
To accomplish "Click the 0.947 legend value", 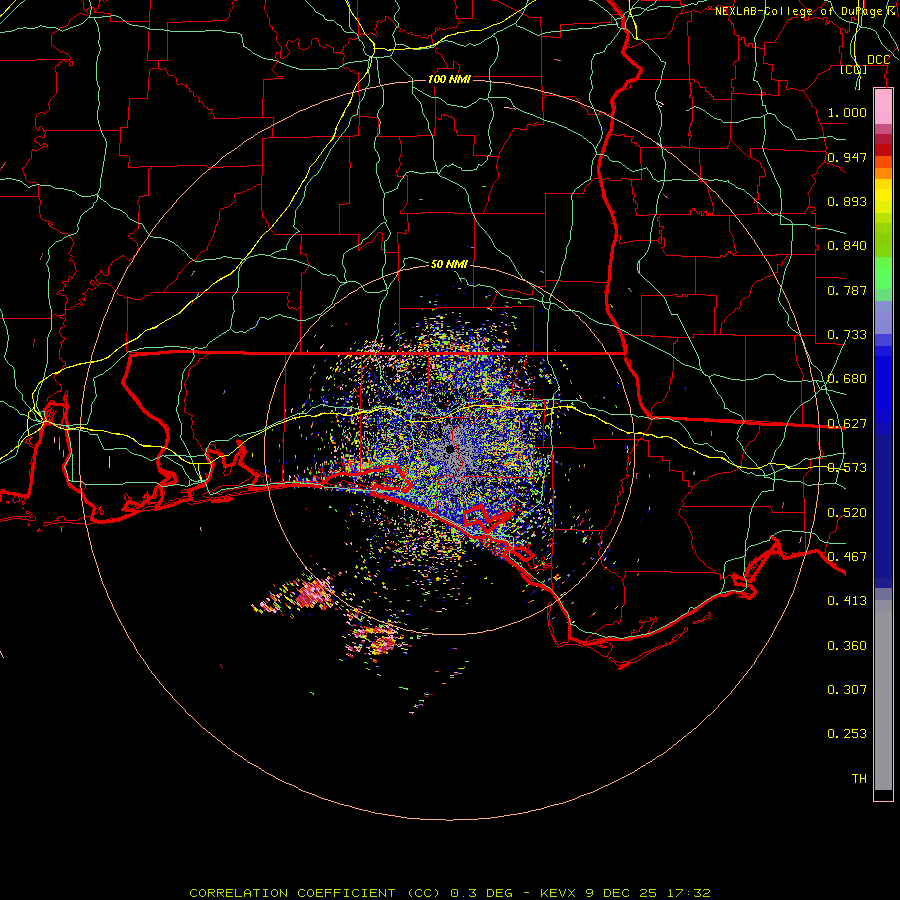I will click(847, 157).
